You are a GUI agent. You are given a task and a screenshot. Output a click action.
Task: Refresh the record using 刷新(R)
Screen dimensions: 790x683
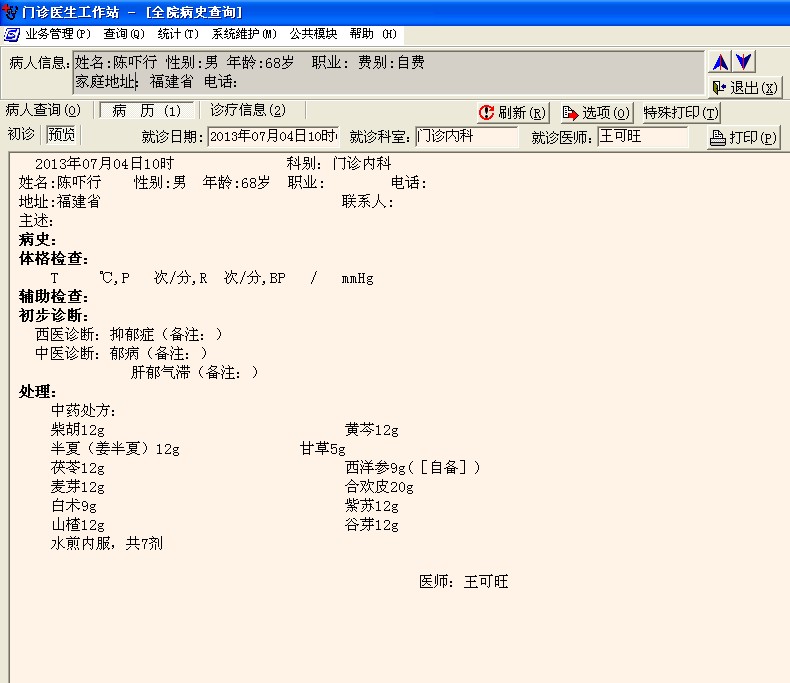coord(512,112)
